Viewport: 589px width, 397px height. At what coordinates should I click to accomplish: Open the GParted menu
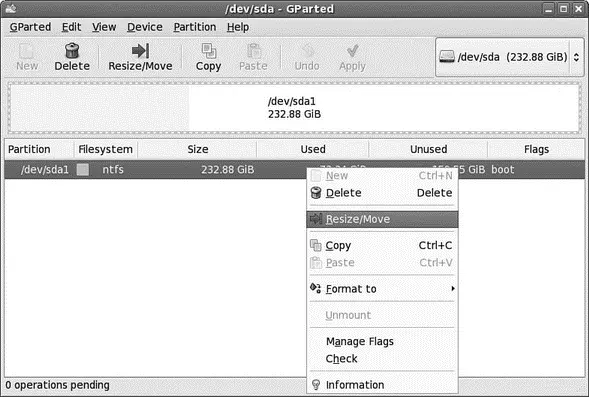tap(30, 27)
